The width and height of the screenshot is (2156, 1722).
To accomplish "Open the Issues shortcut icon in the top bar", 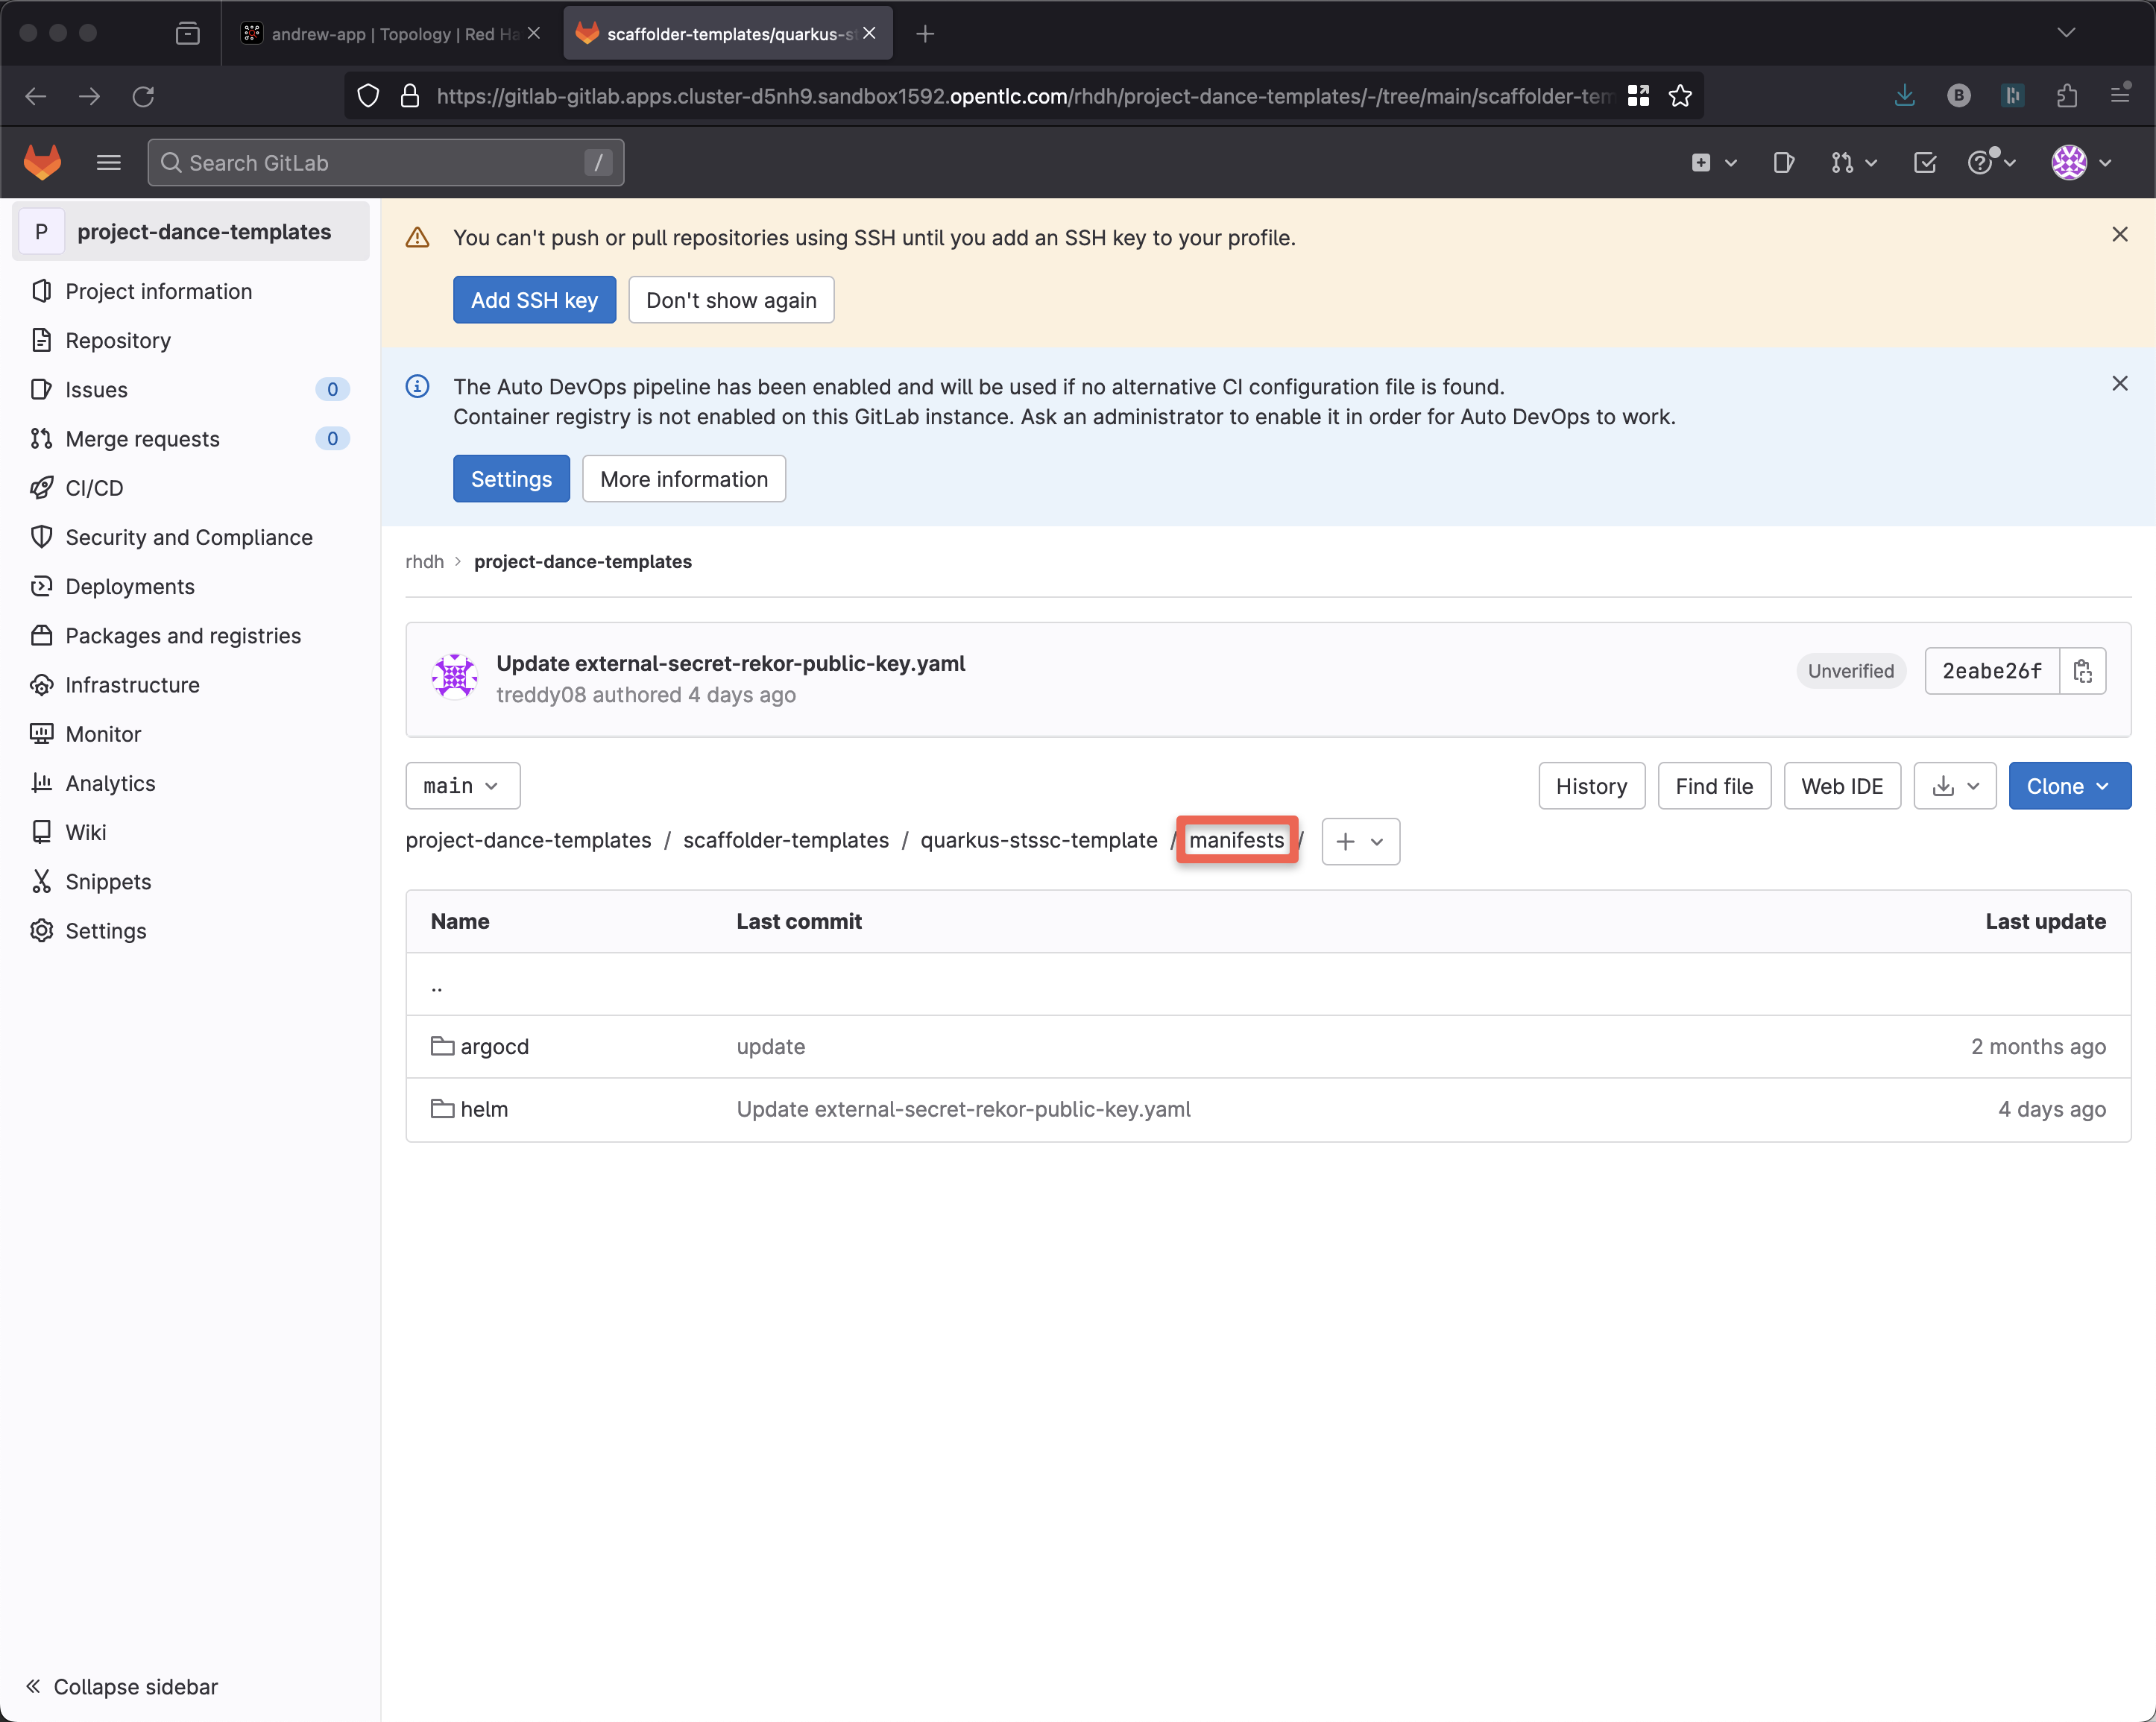I will (x=1783, y=162).
